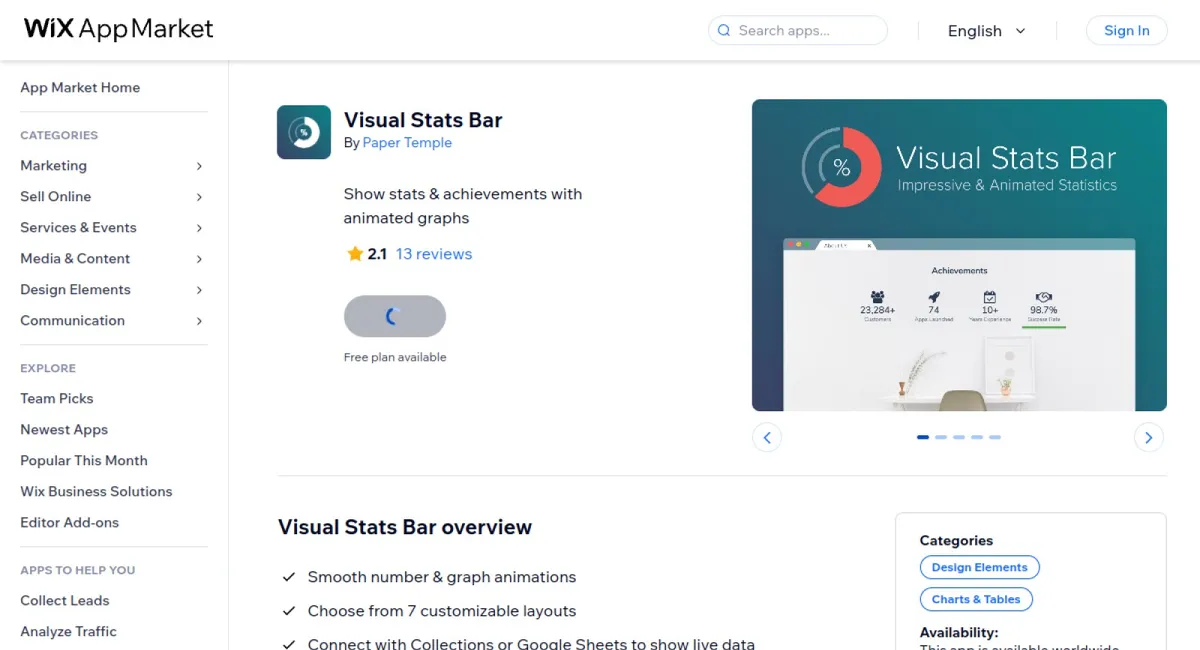Expand the Design Elements category

[75, 289]
